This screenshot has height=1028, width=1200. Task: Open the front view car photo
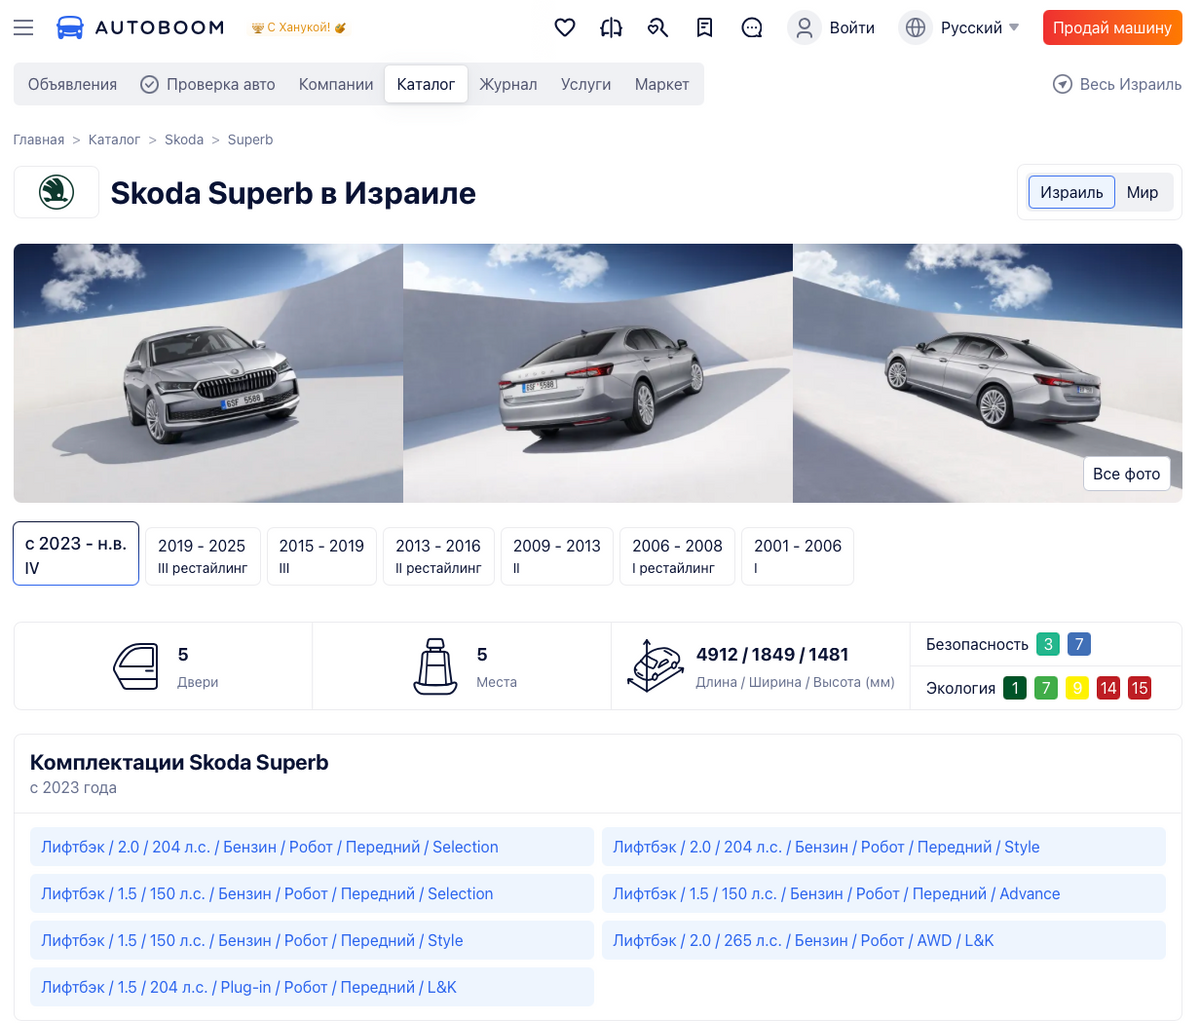coord(208,373)
